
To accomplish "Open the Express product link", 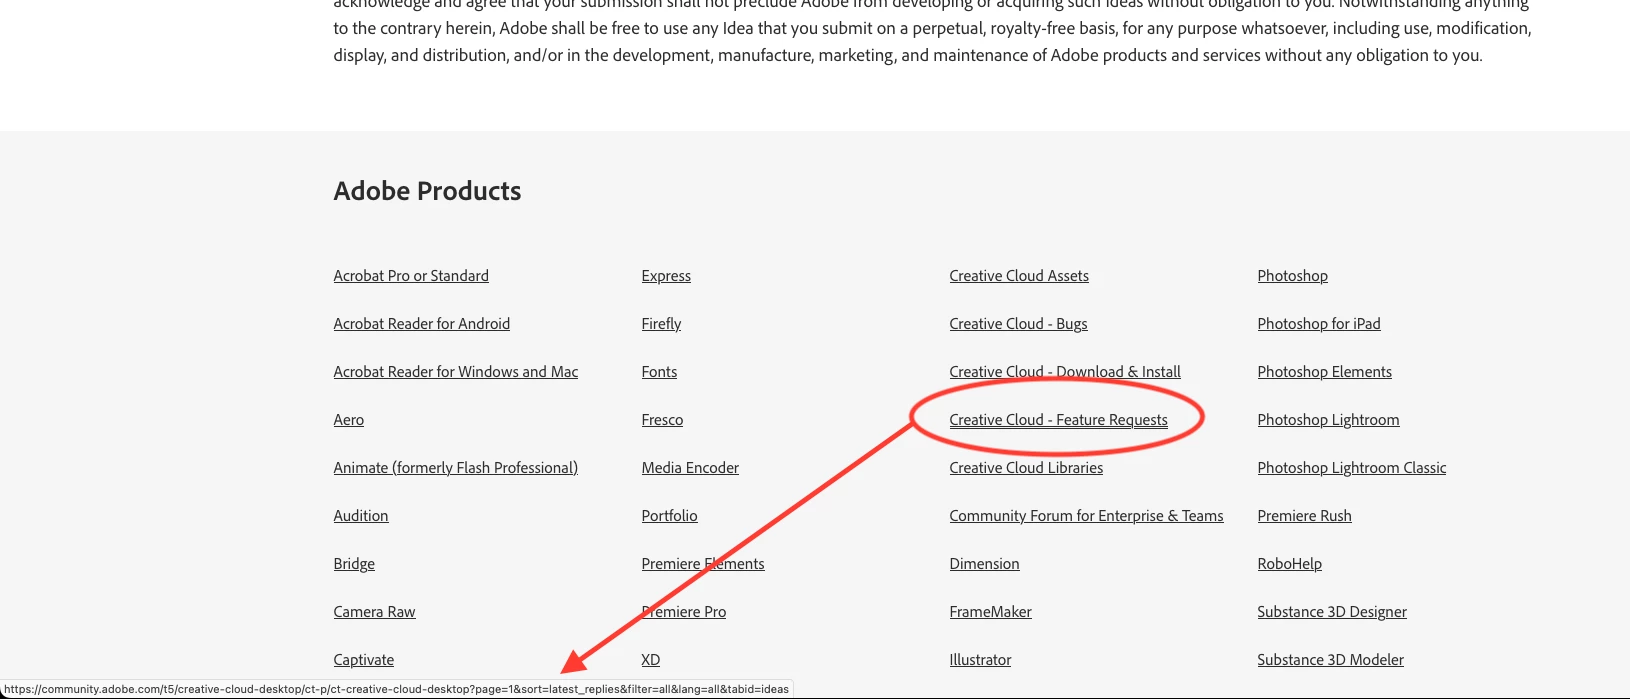I will click(x=666, y=276).
